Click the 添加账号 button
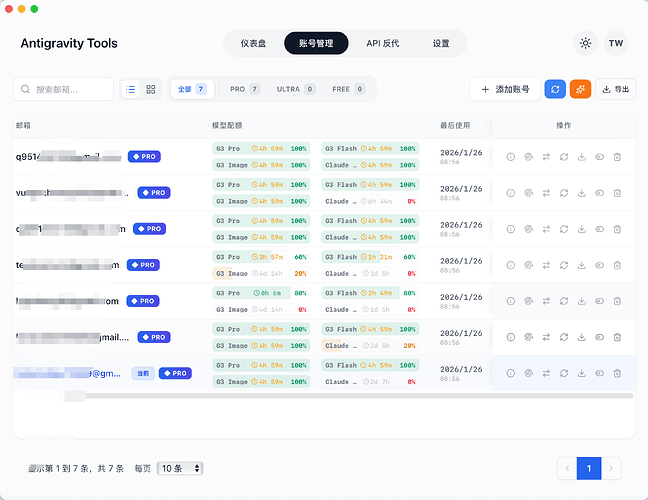 tap(505, 89)
